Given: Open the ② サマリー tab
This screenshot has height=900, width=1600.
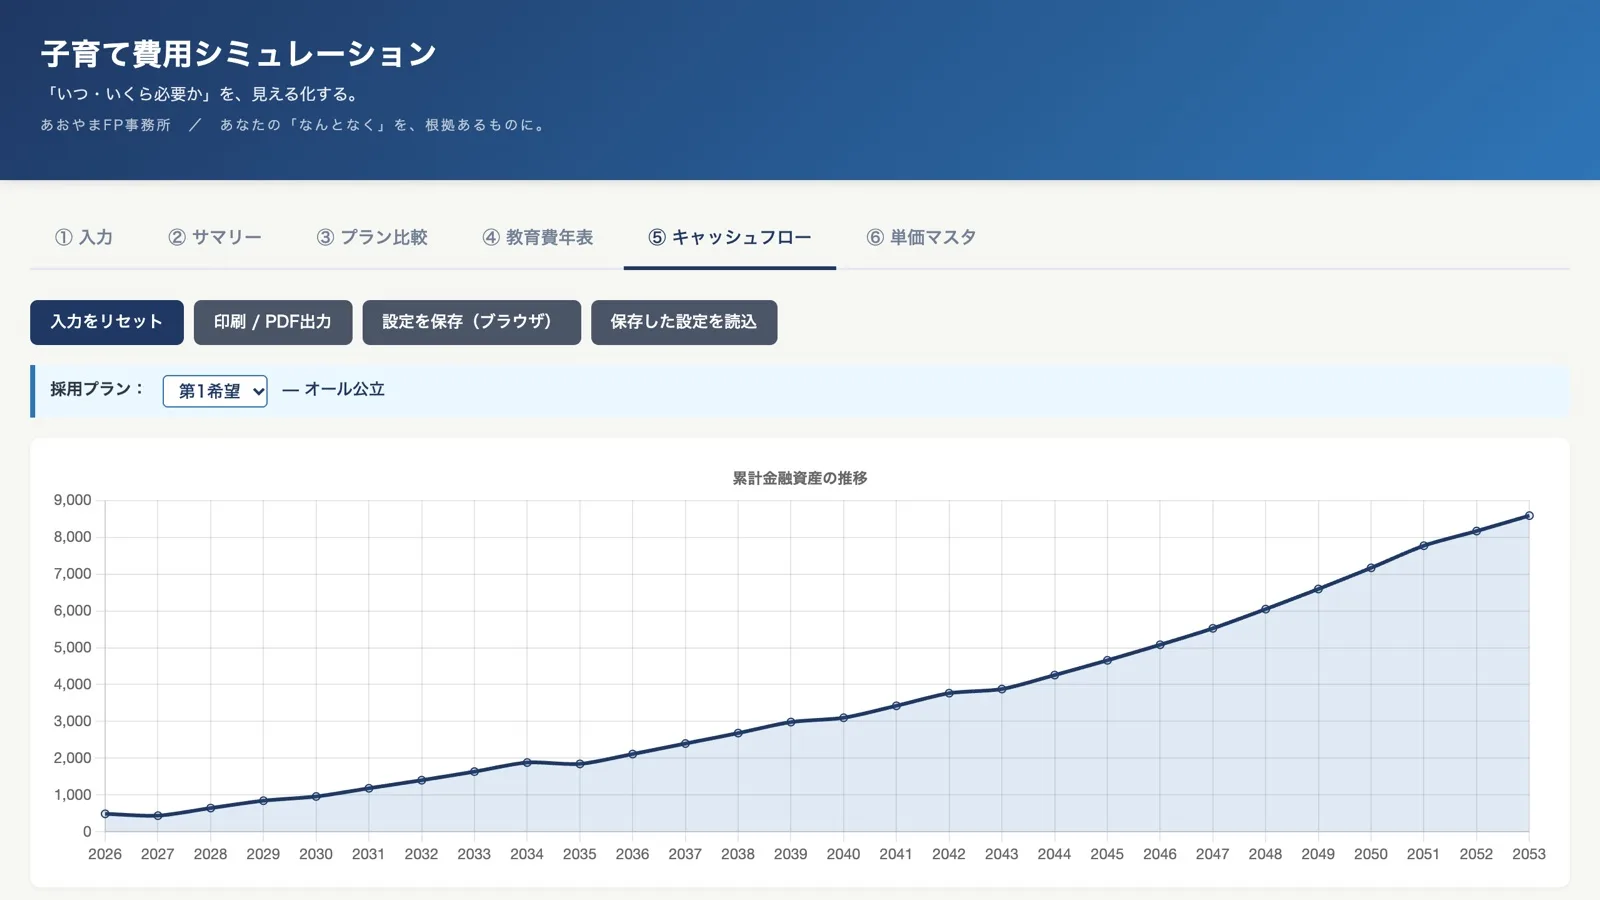Looking at the screenshot, I should click(215, 238).
